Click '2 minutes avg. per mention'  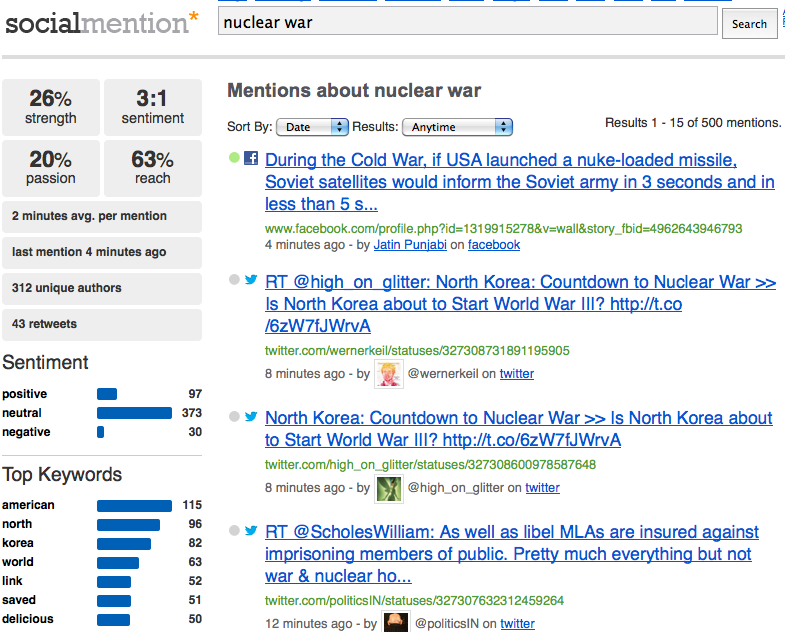[x=102, y=216]
